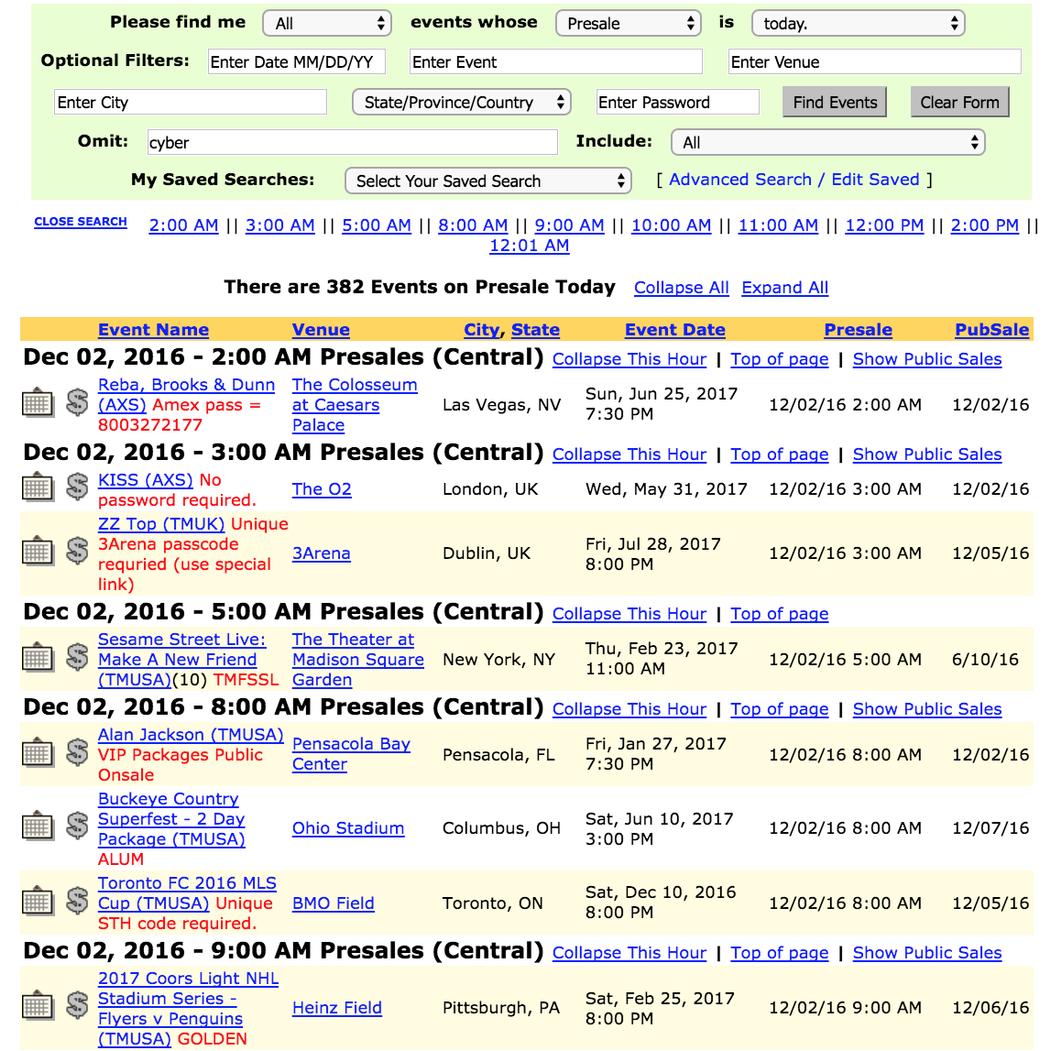Sort by City column header
Screen dimensions: 1050x1051
point(482,330)
